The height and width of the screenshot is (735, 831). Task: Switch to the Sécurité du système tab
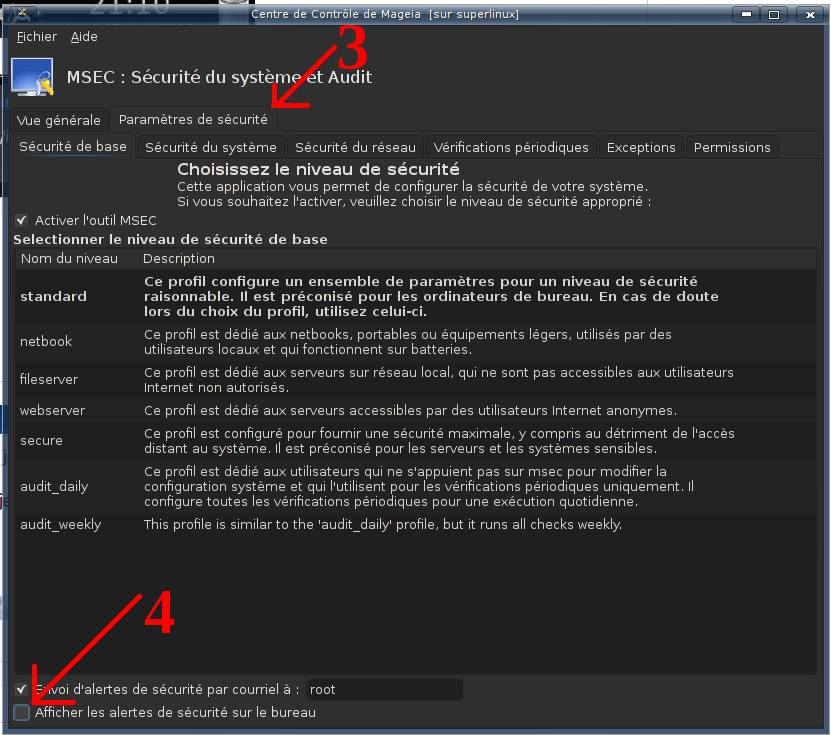point(211,147)
